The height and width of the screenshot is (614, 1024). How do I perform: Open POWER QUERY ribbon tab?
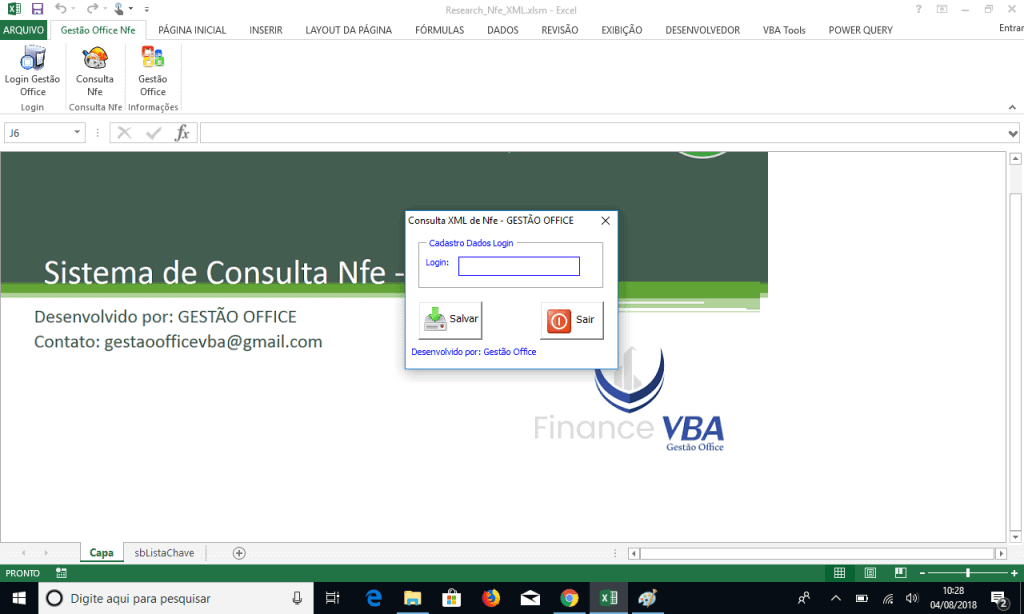[861, 30]
